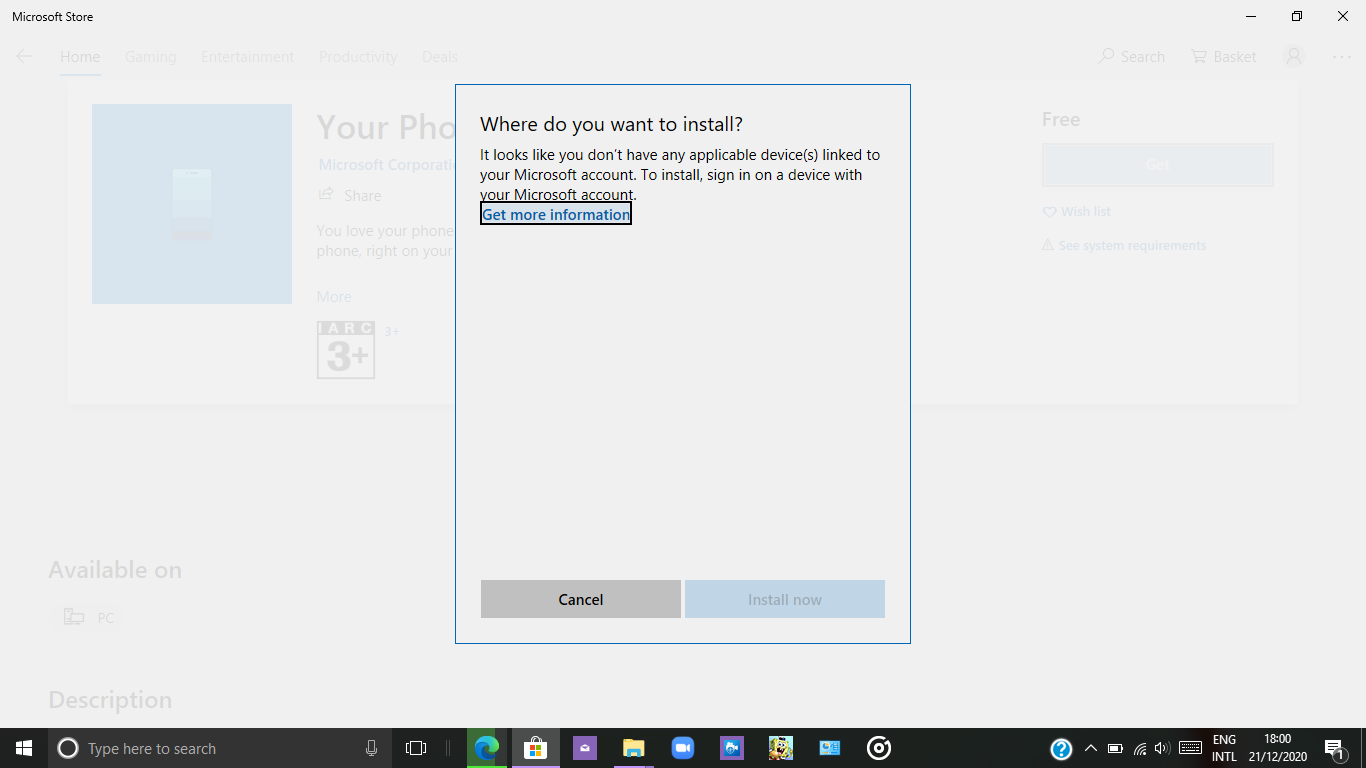Open the circular white ring app on taskbar
Viewport: 1366px width, 768px height.
[879, 748]
